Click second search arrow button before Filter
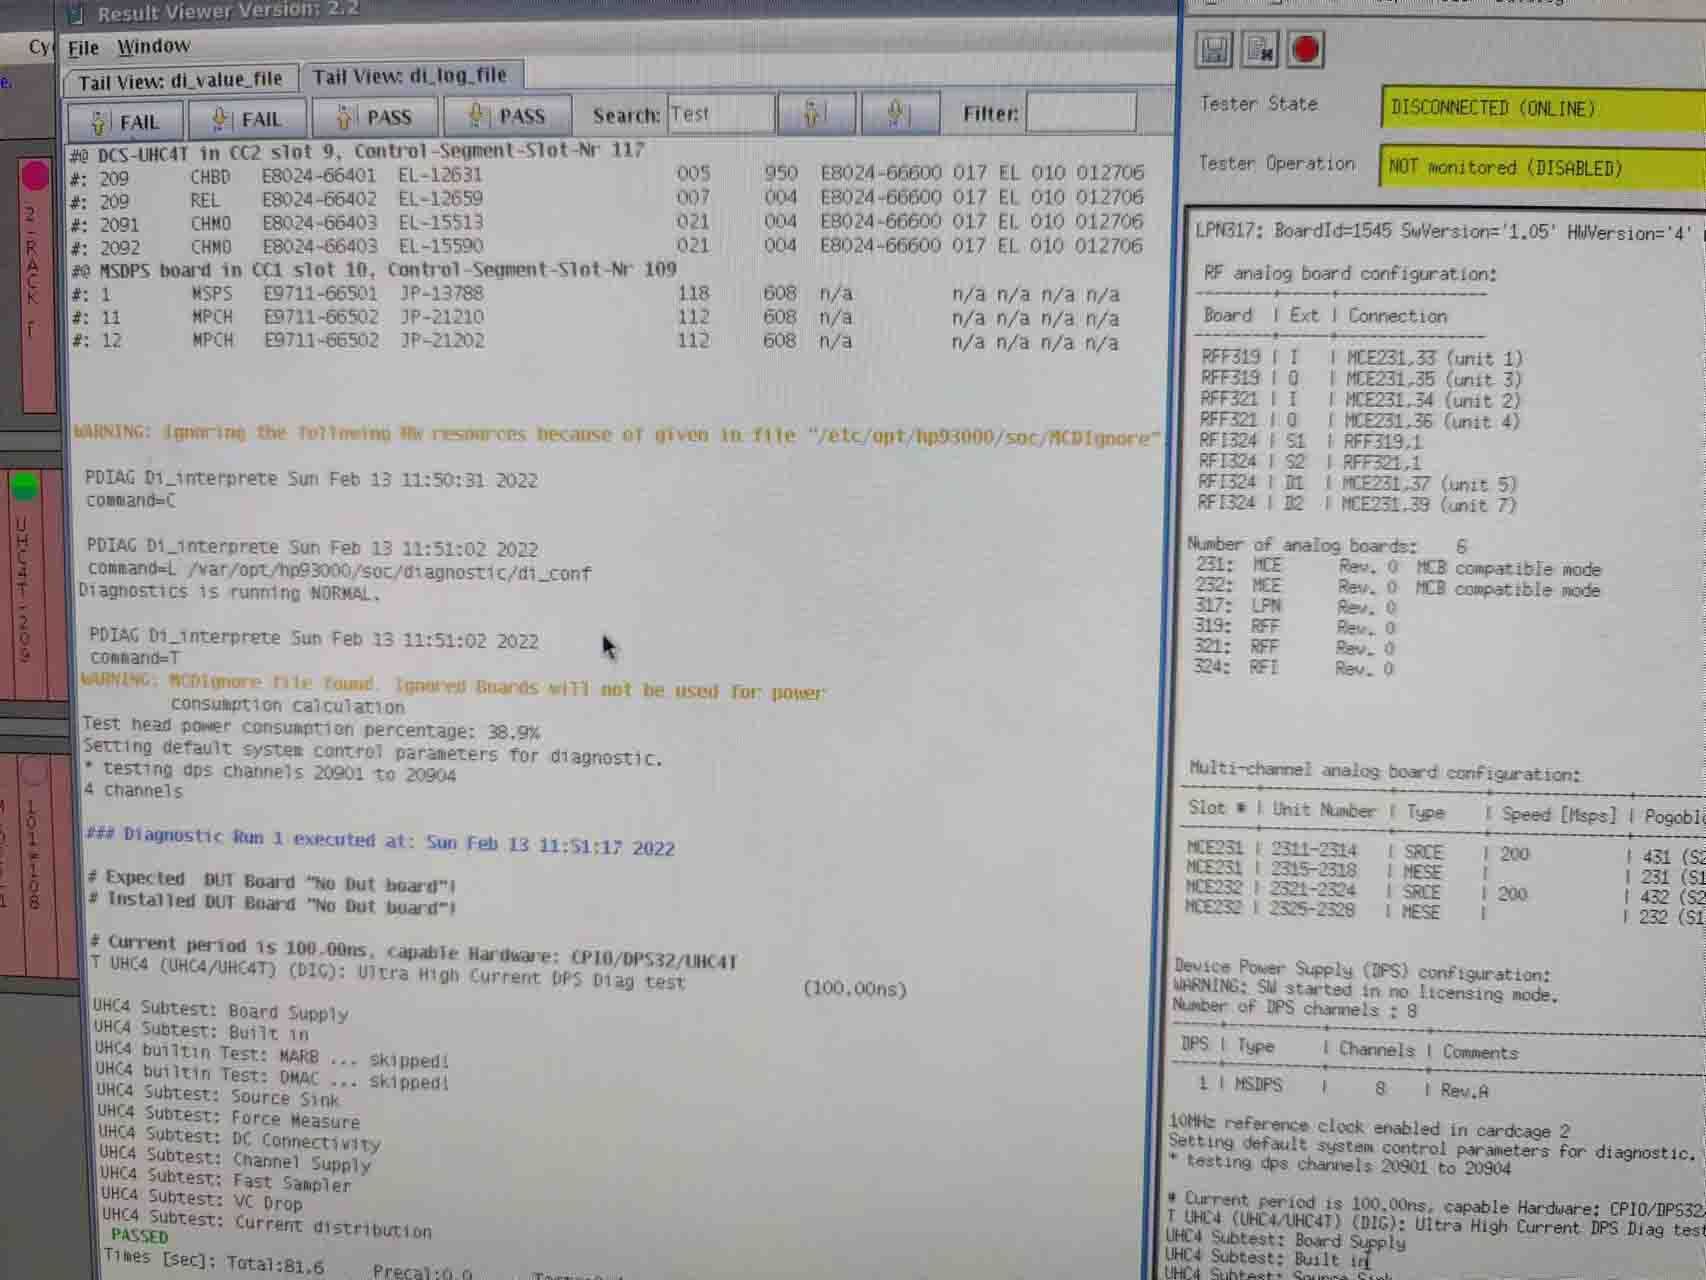1706x1280 pixels. point(899,113)
